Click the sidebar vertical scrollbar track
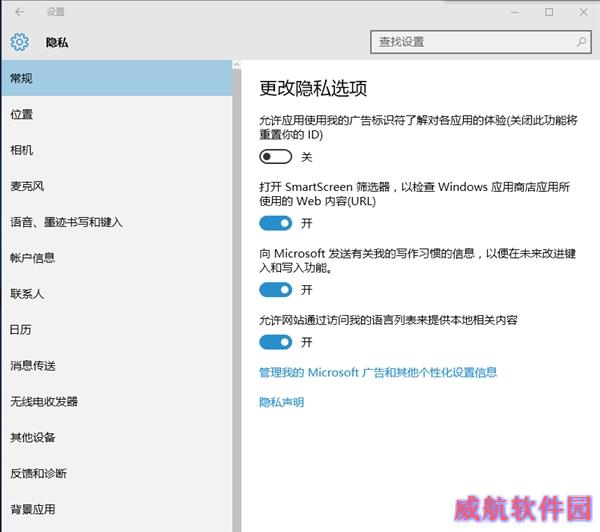The height and width of the screenshot is (532, 600). point(236,300)
